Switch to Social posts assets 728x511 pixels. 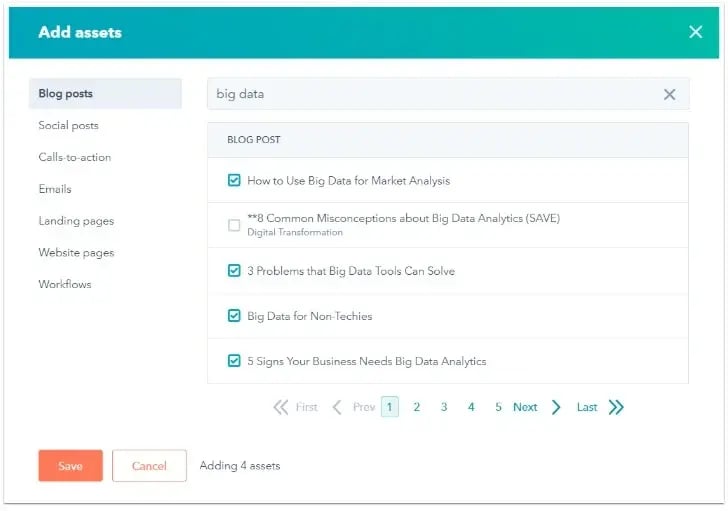(x=68, y=125)
